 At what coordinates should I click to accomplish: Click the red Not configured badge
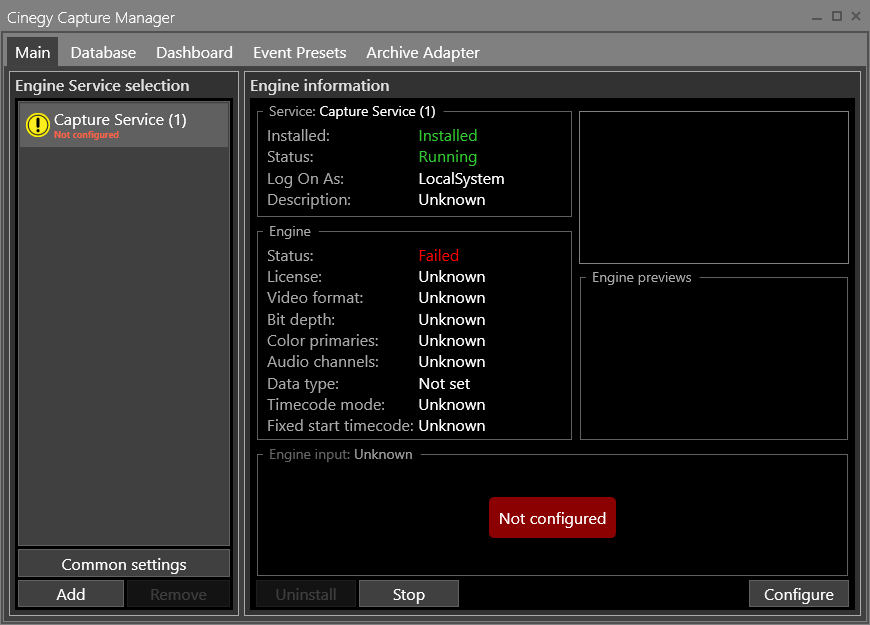click(x=553, y=518)
